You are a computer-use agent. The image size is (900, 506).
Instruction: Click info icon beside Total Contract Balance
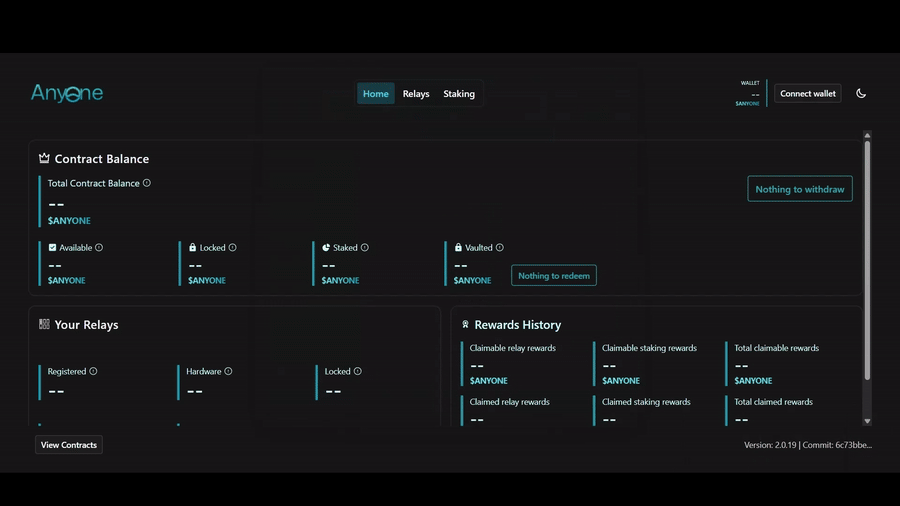pos(147,183)
